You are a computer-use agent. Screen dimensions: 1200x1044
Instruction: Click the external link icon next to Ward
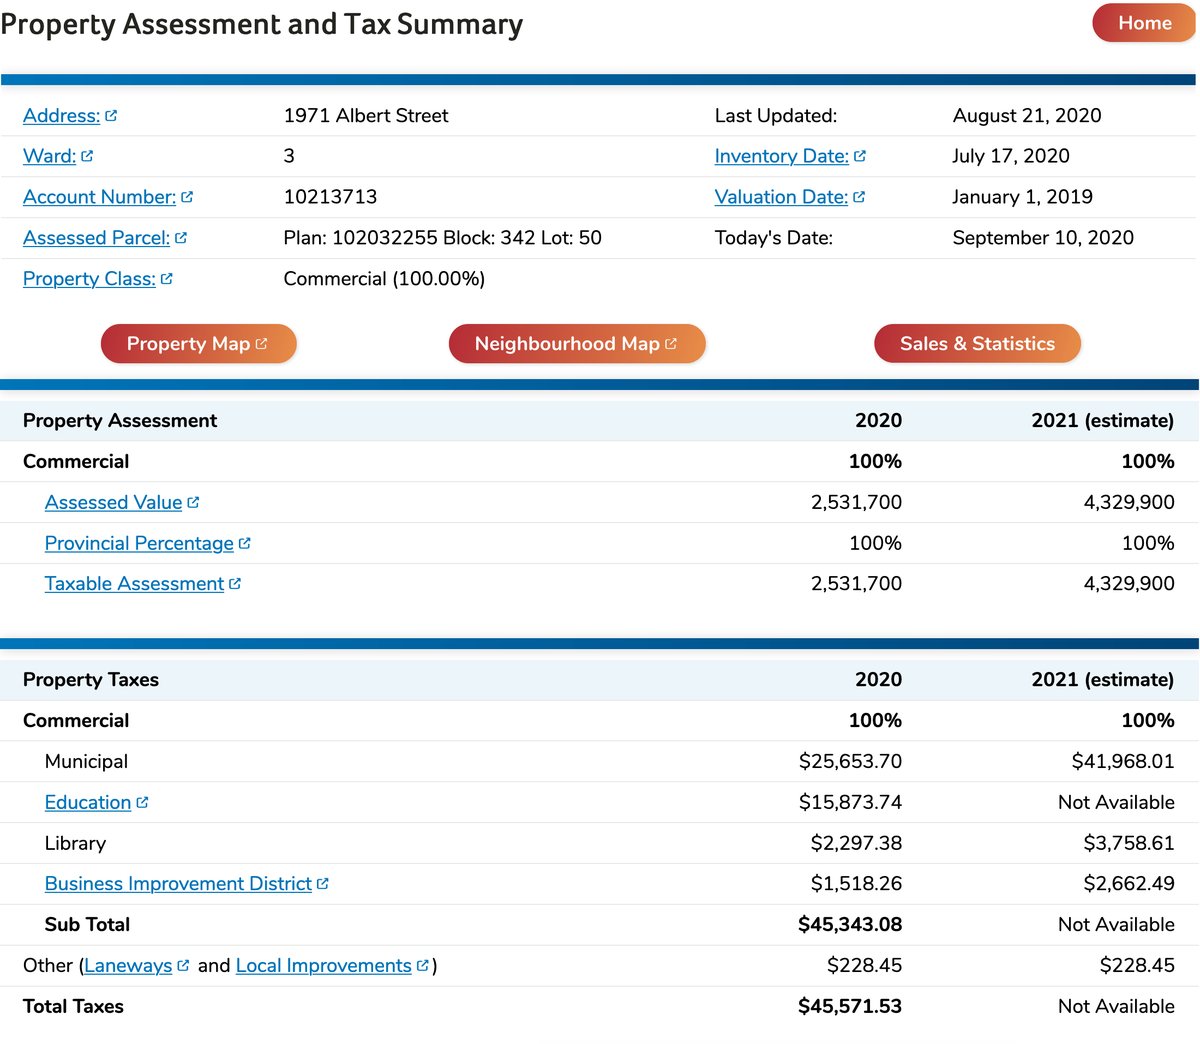(x=85, y=156)
